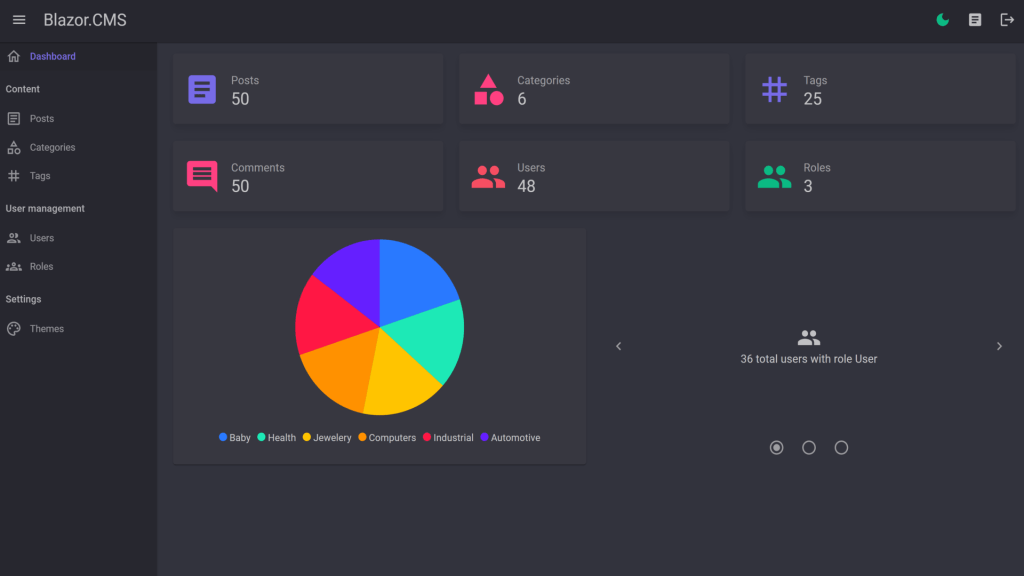This screenshot has width=1024, height=576.
Task: Open Themes in the sidebar settings
Action: point(46,329)
